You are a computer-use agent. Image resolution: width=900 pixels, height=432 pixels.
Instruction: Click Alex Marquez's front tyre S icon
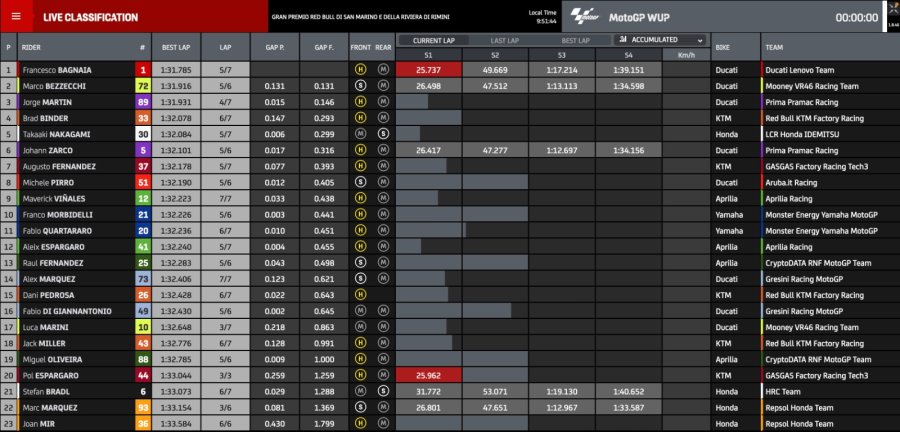click(360, 279)
